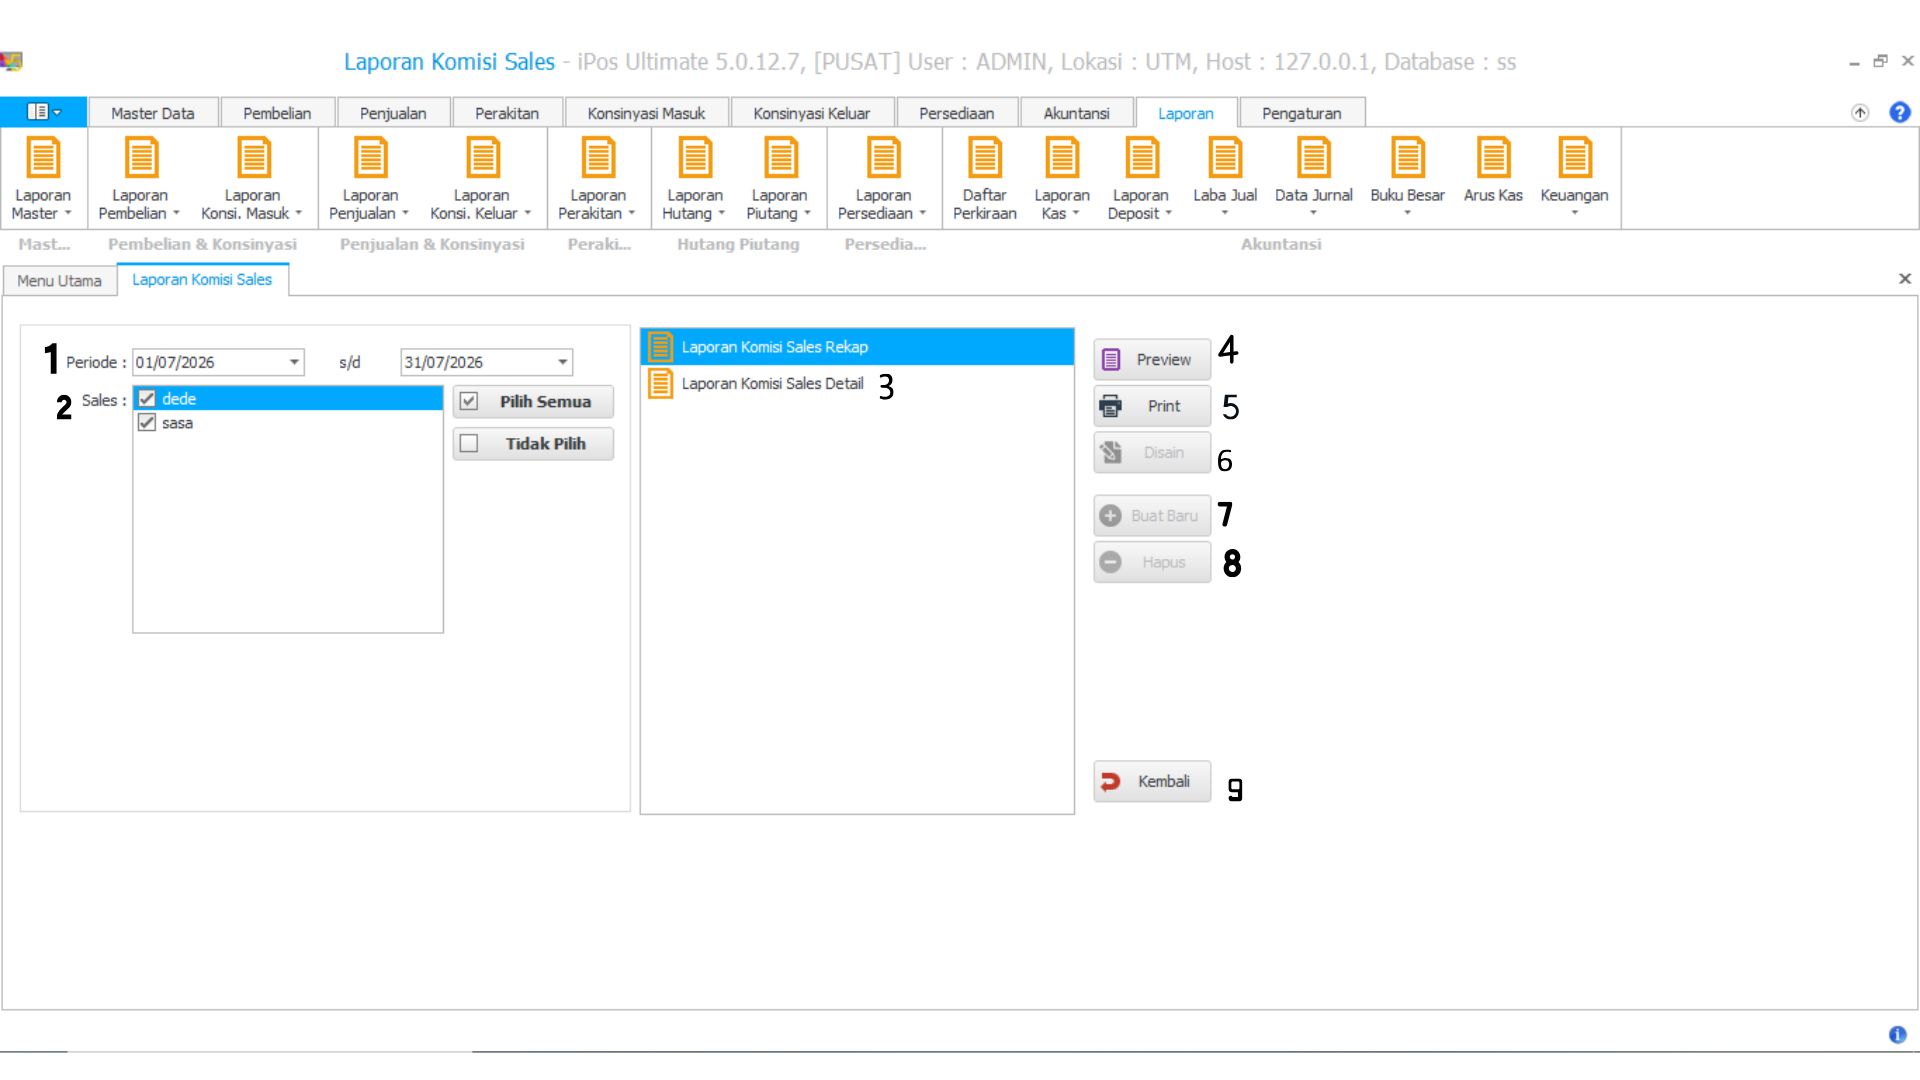Open the Daftar Perkiraan report icon
Viewport: 1920px width, 1080px height.
[x=984, y=179]
